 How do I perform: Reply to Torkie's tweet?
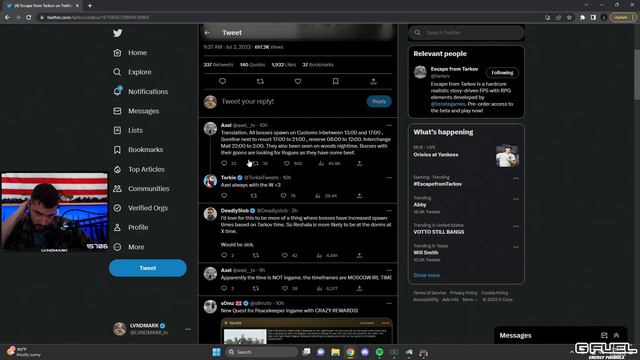[224, 196]
